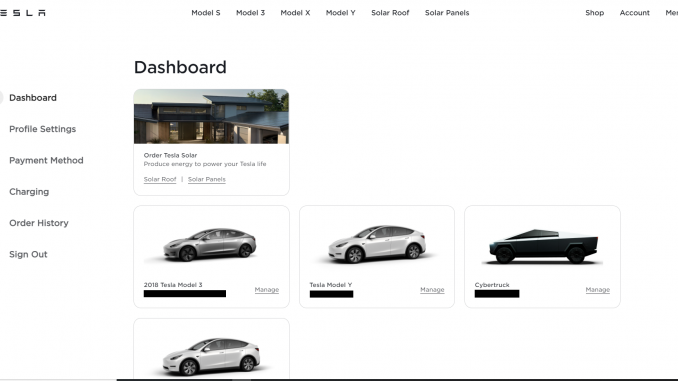Click Tesla Model Y car image
Screen dimensions: 678x381
click(x=377, y=244)
